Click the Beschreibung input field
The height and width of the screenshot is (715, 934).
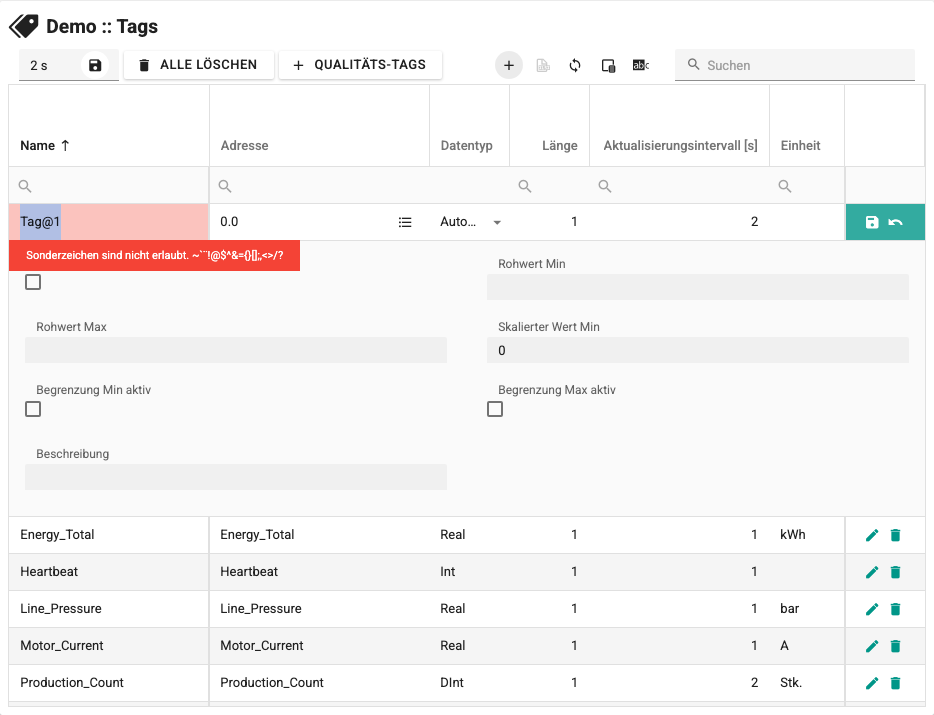(236, 477)
